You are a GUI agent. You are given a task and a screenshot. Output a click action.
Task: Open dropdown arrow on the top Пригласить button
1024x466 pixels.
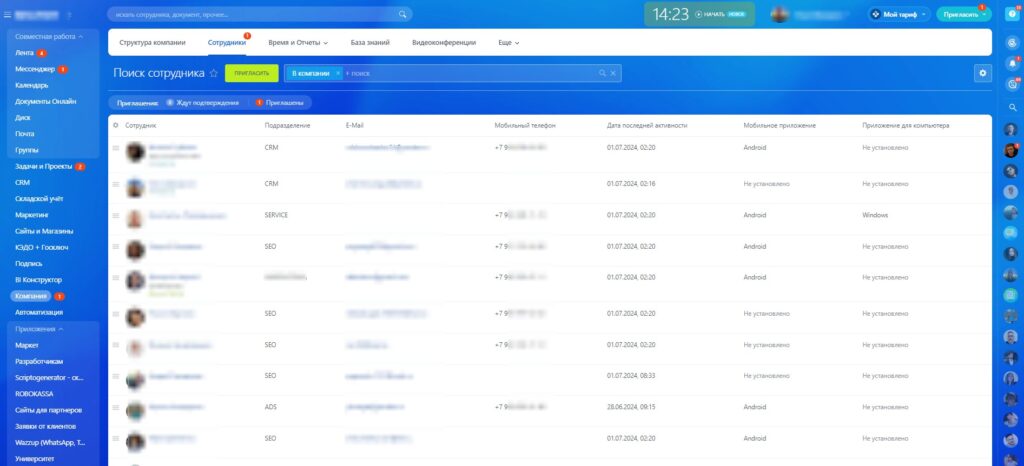[x=983, y=14]
